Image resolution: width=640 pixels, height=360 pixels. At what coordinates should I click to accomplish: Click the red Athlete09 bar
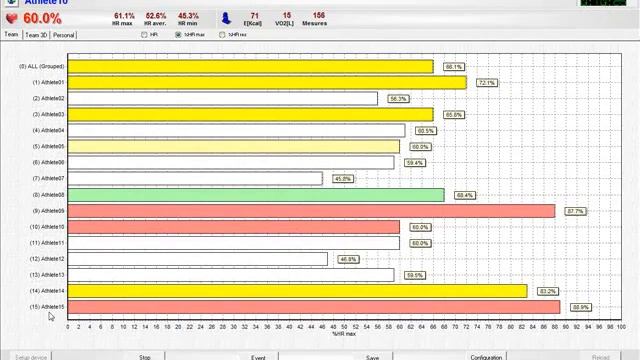(x=311, y=211)
